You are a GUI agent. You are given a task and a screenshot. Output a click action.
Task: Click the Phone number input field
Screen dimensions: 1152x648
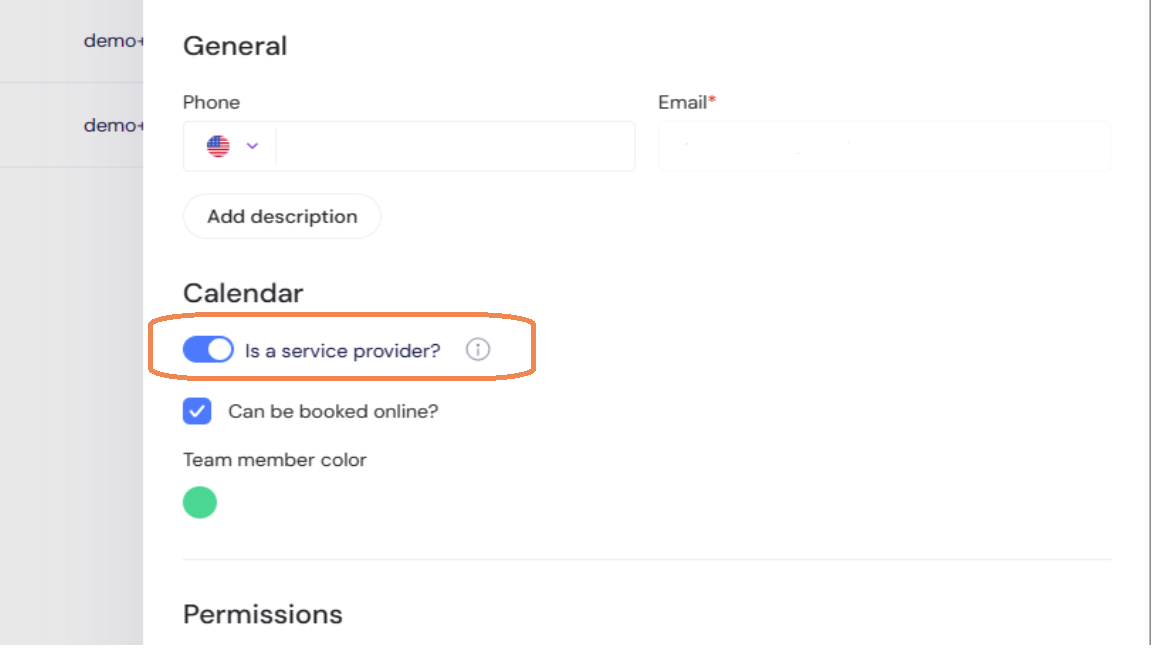coord(454,146)
